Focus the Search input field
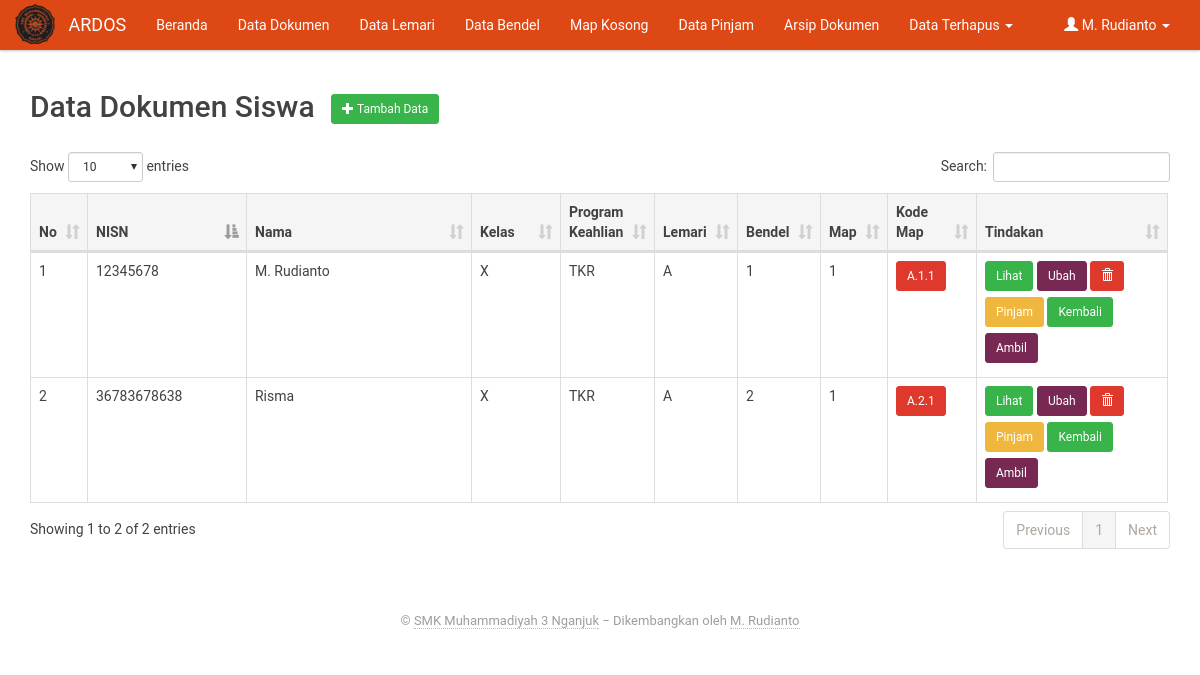 coord(1081,167)
